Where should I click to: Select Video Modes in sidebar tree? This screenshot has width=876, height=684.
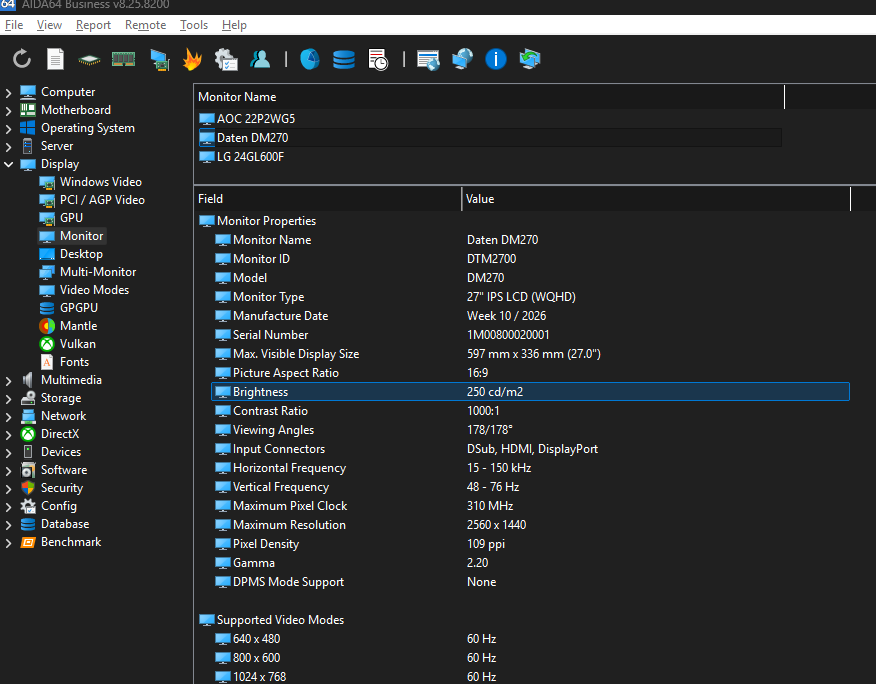(92, 290)
